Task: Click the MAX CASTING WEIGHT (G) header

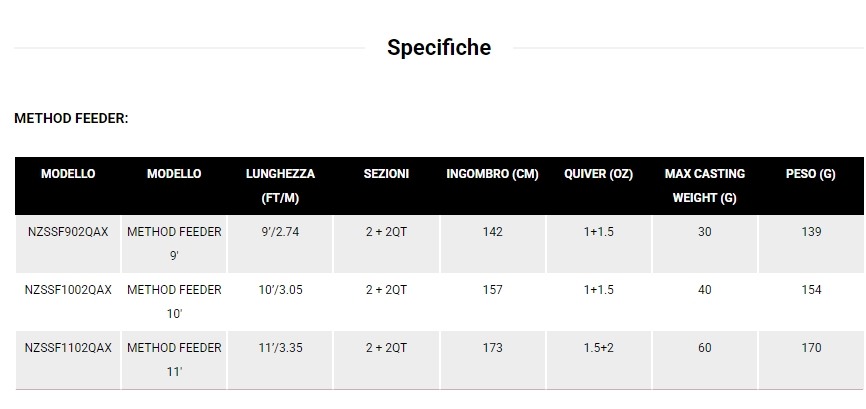Action: (704, 185)
